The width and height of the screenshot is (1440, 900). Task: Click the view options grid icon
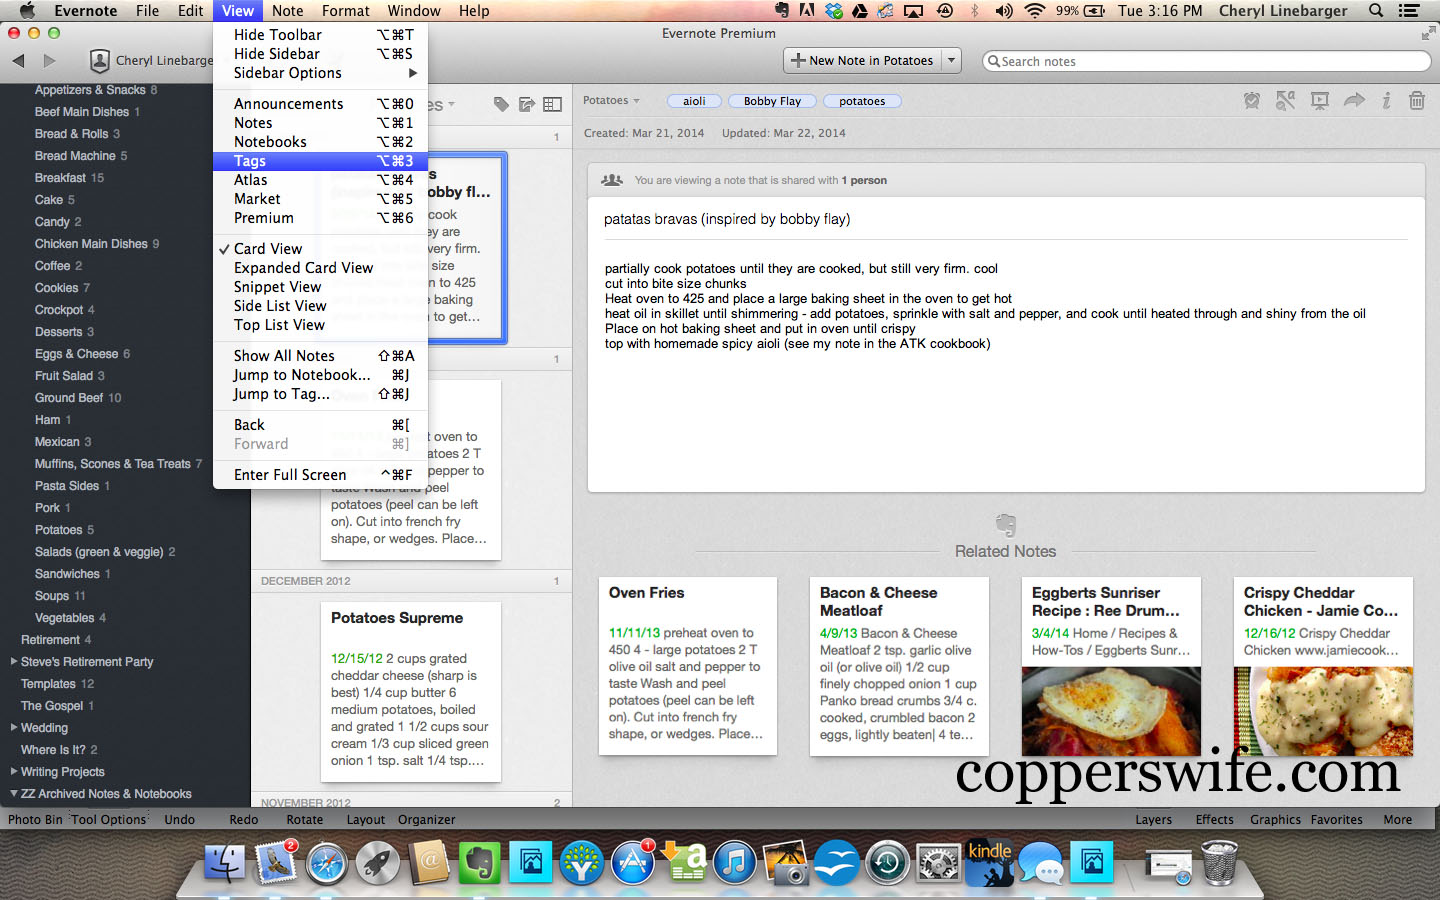(x=552, y=104)
